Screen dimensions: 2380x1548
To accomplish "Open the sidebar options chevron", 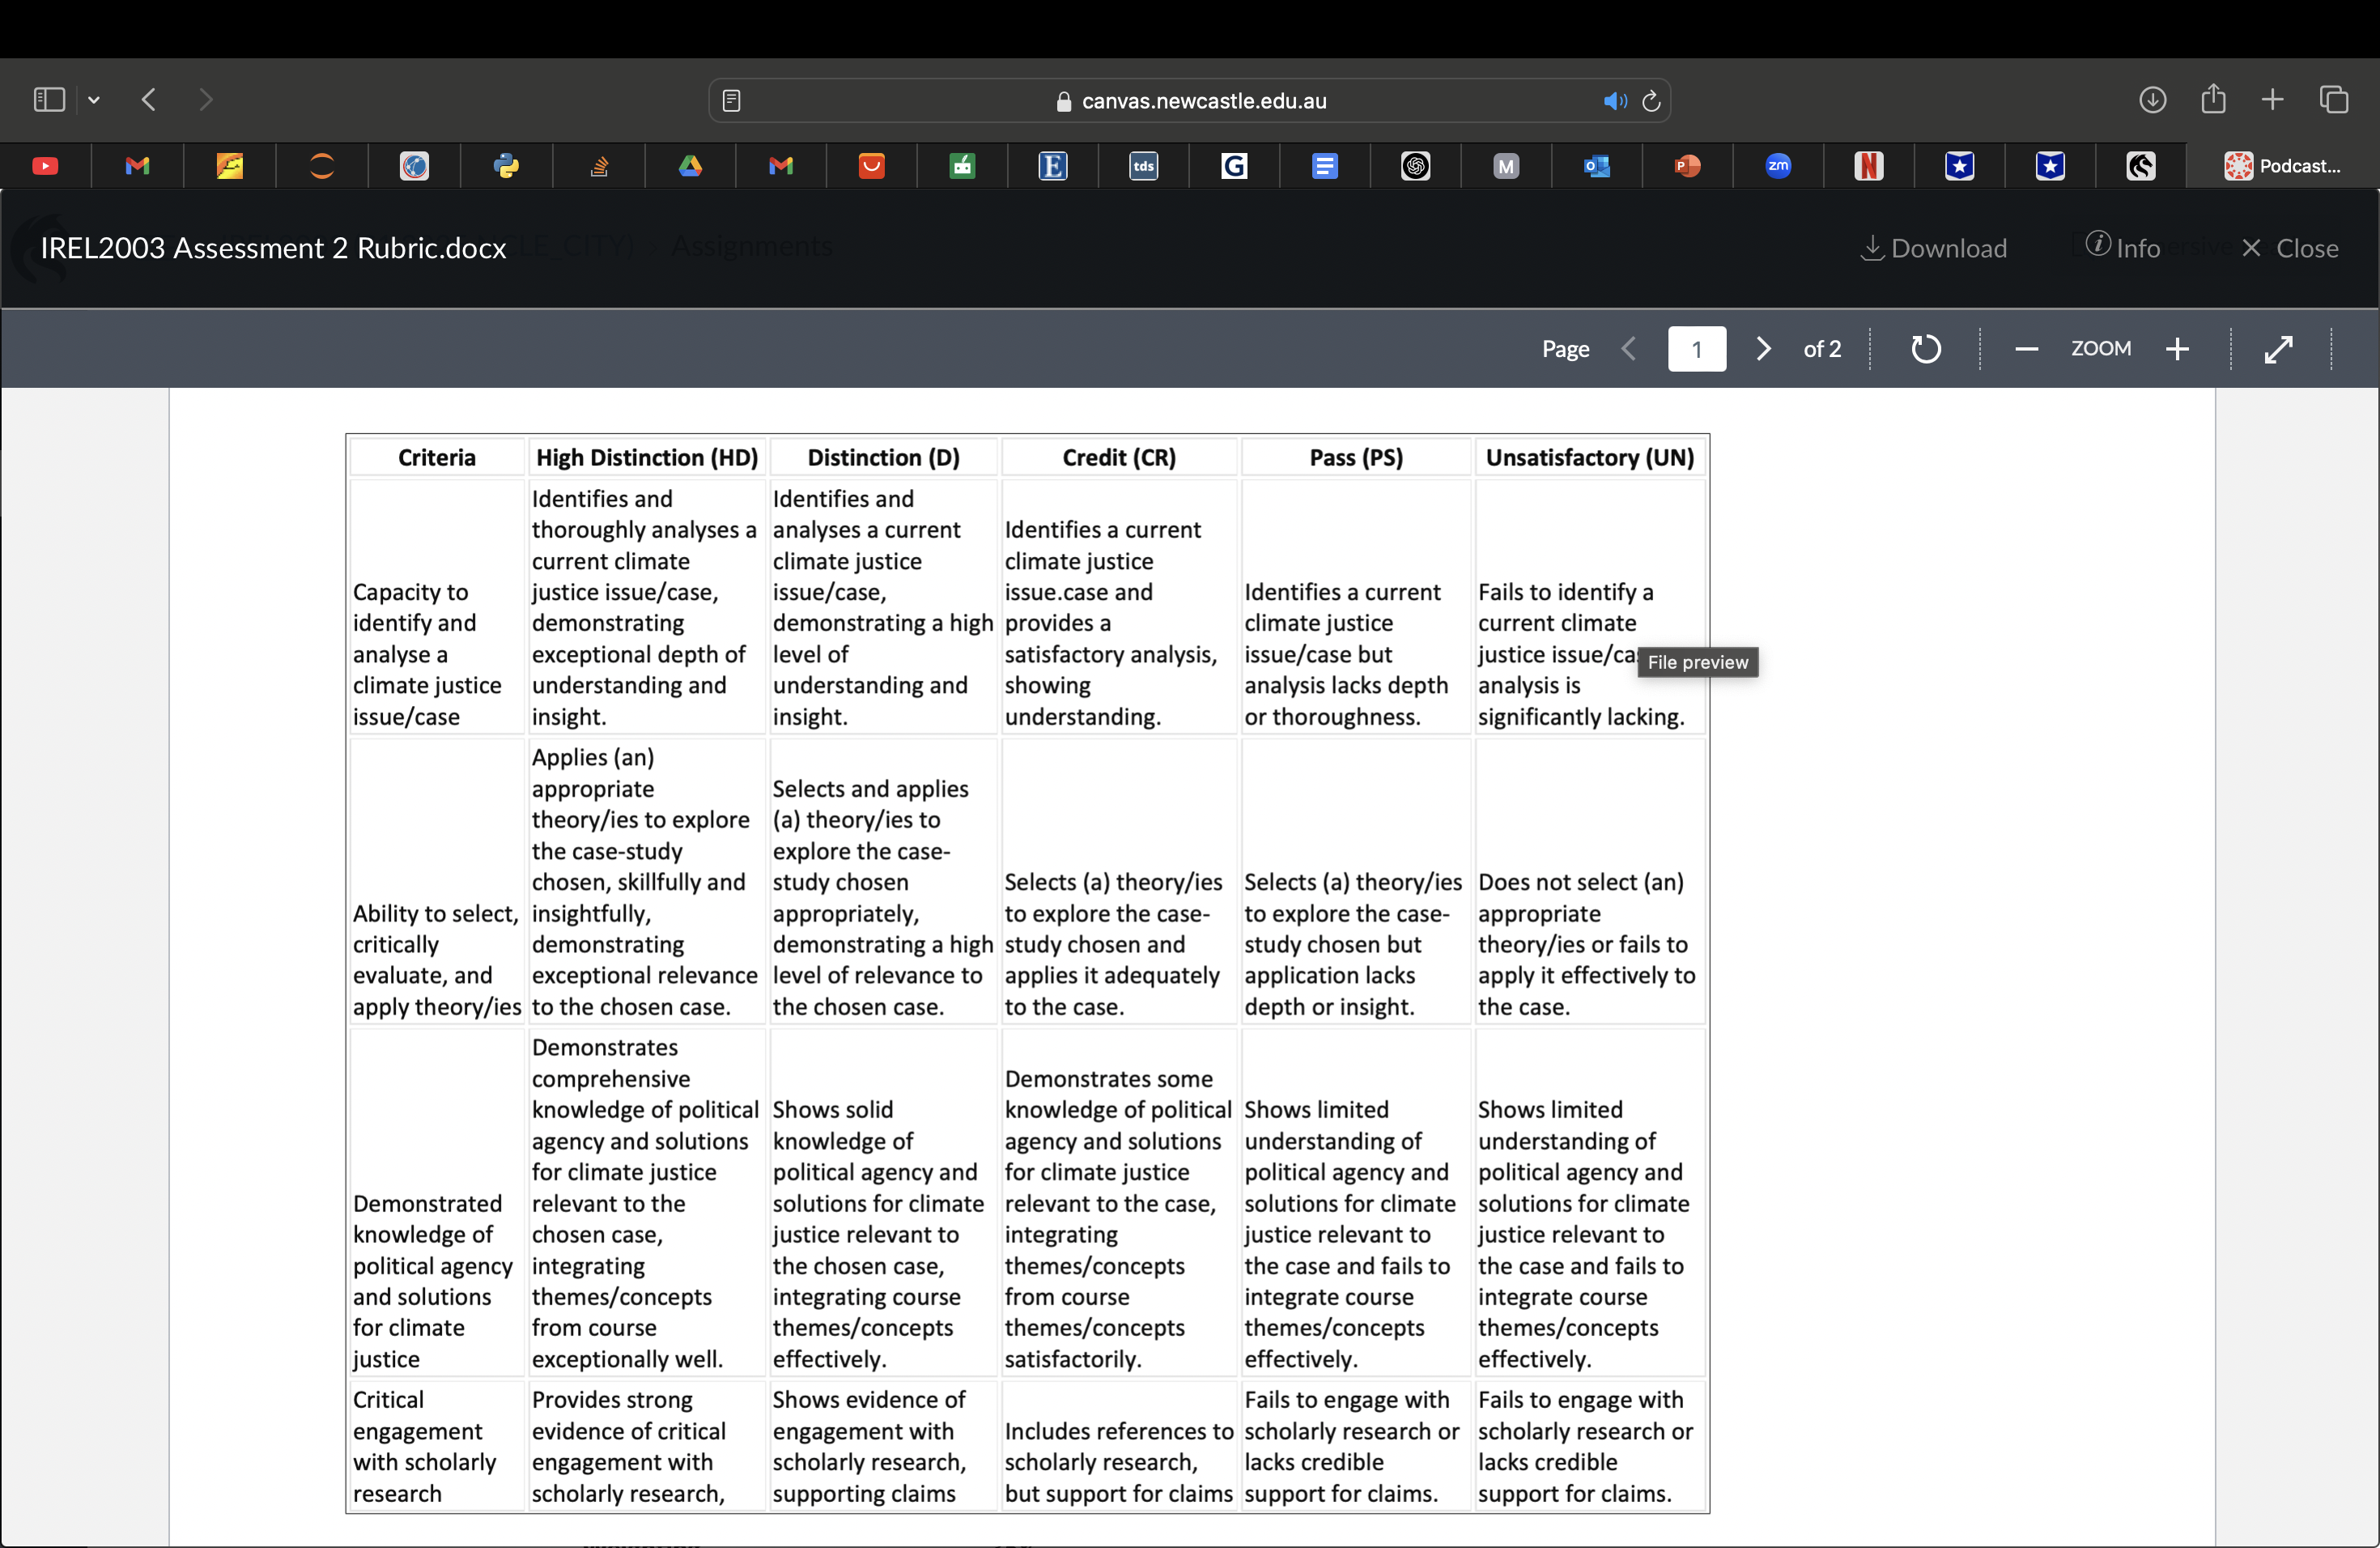I will (94, 99).
